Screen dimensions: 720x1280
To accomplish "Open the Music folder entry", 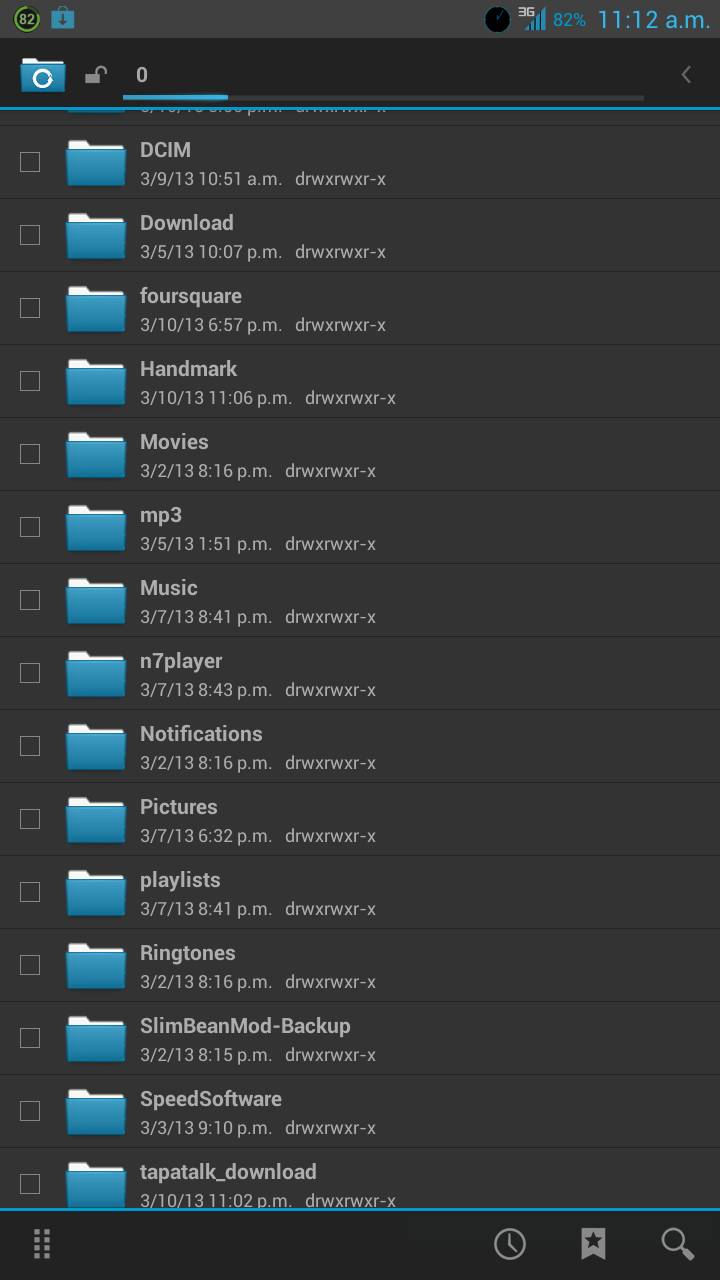I will [x=360, y=600].
